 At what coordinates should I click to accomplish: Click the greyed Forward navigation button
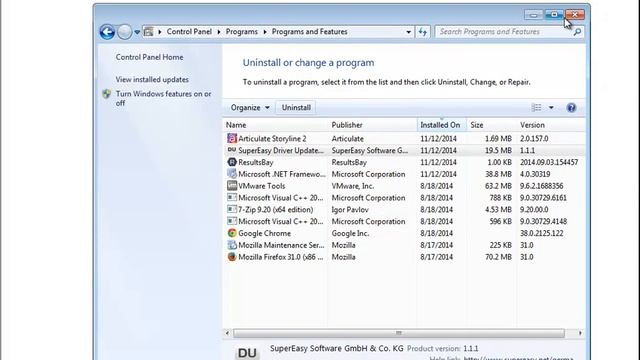pyautogui.click(x=125, y=32)
